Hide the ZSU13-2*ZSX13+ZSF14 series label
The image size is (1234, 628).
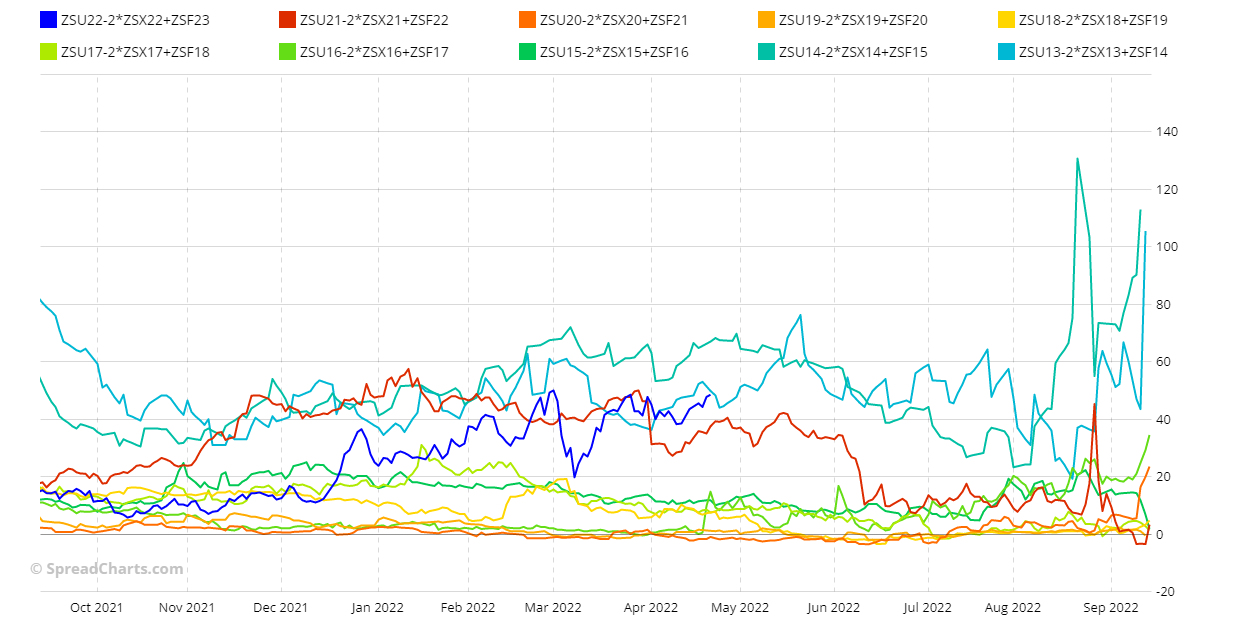pyautogui.click(x=1092, y=51)
